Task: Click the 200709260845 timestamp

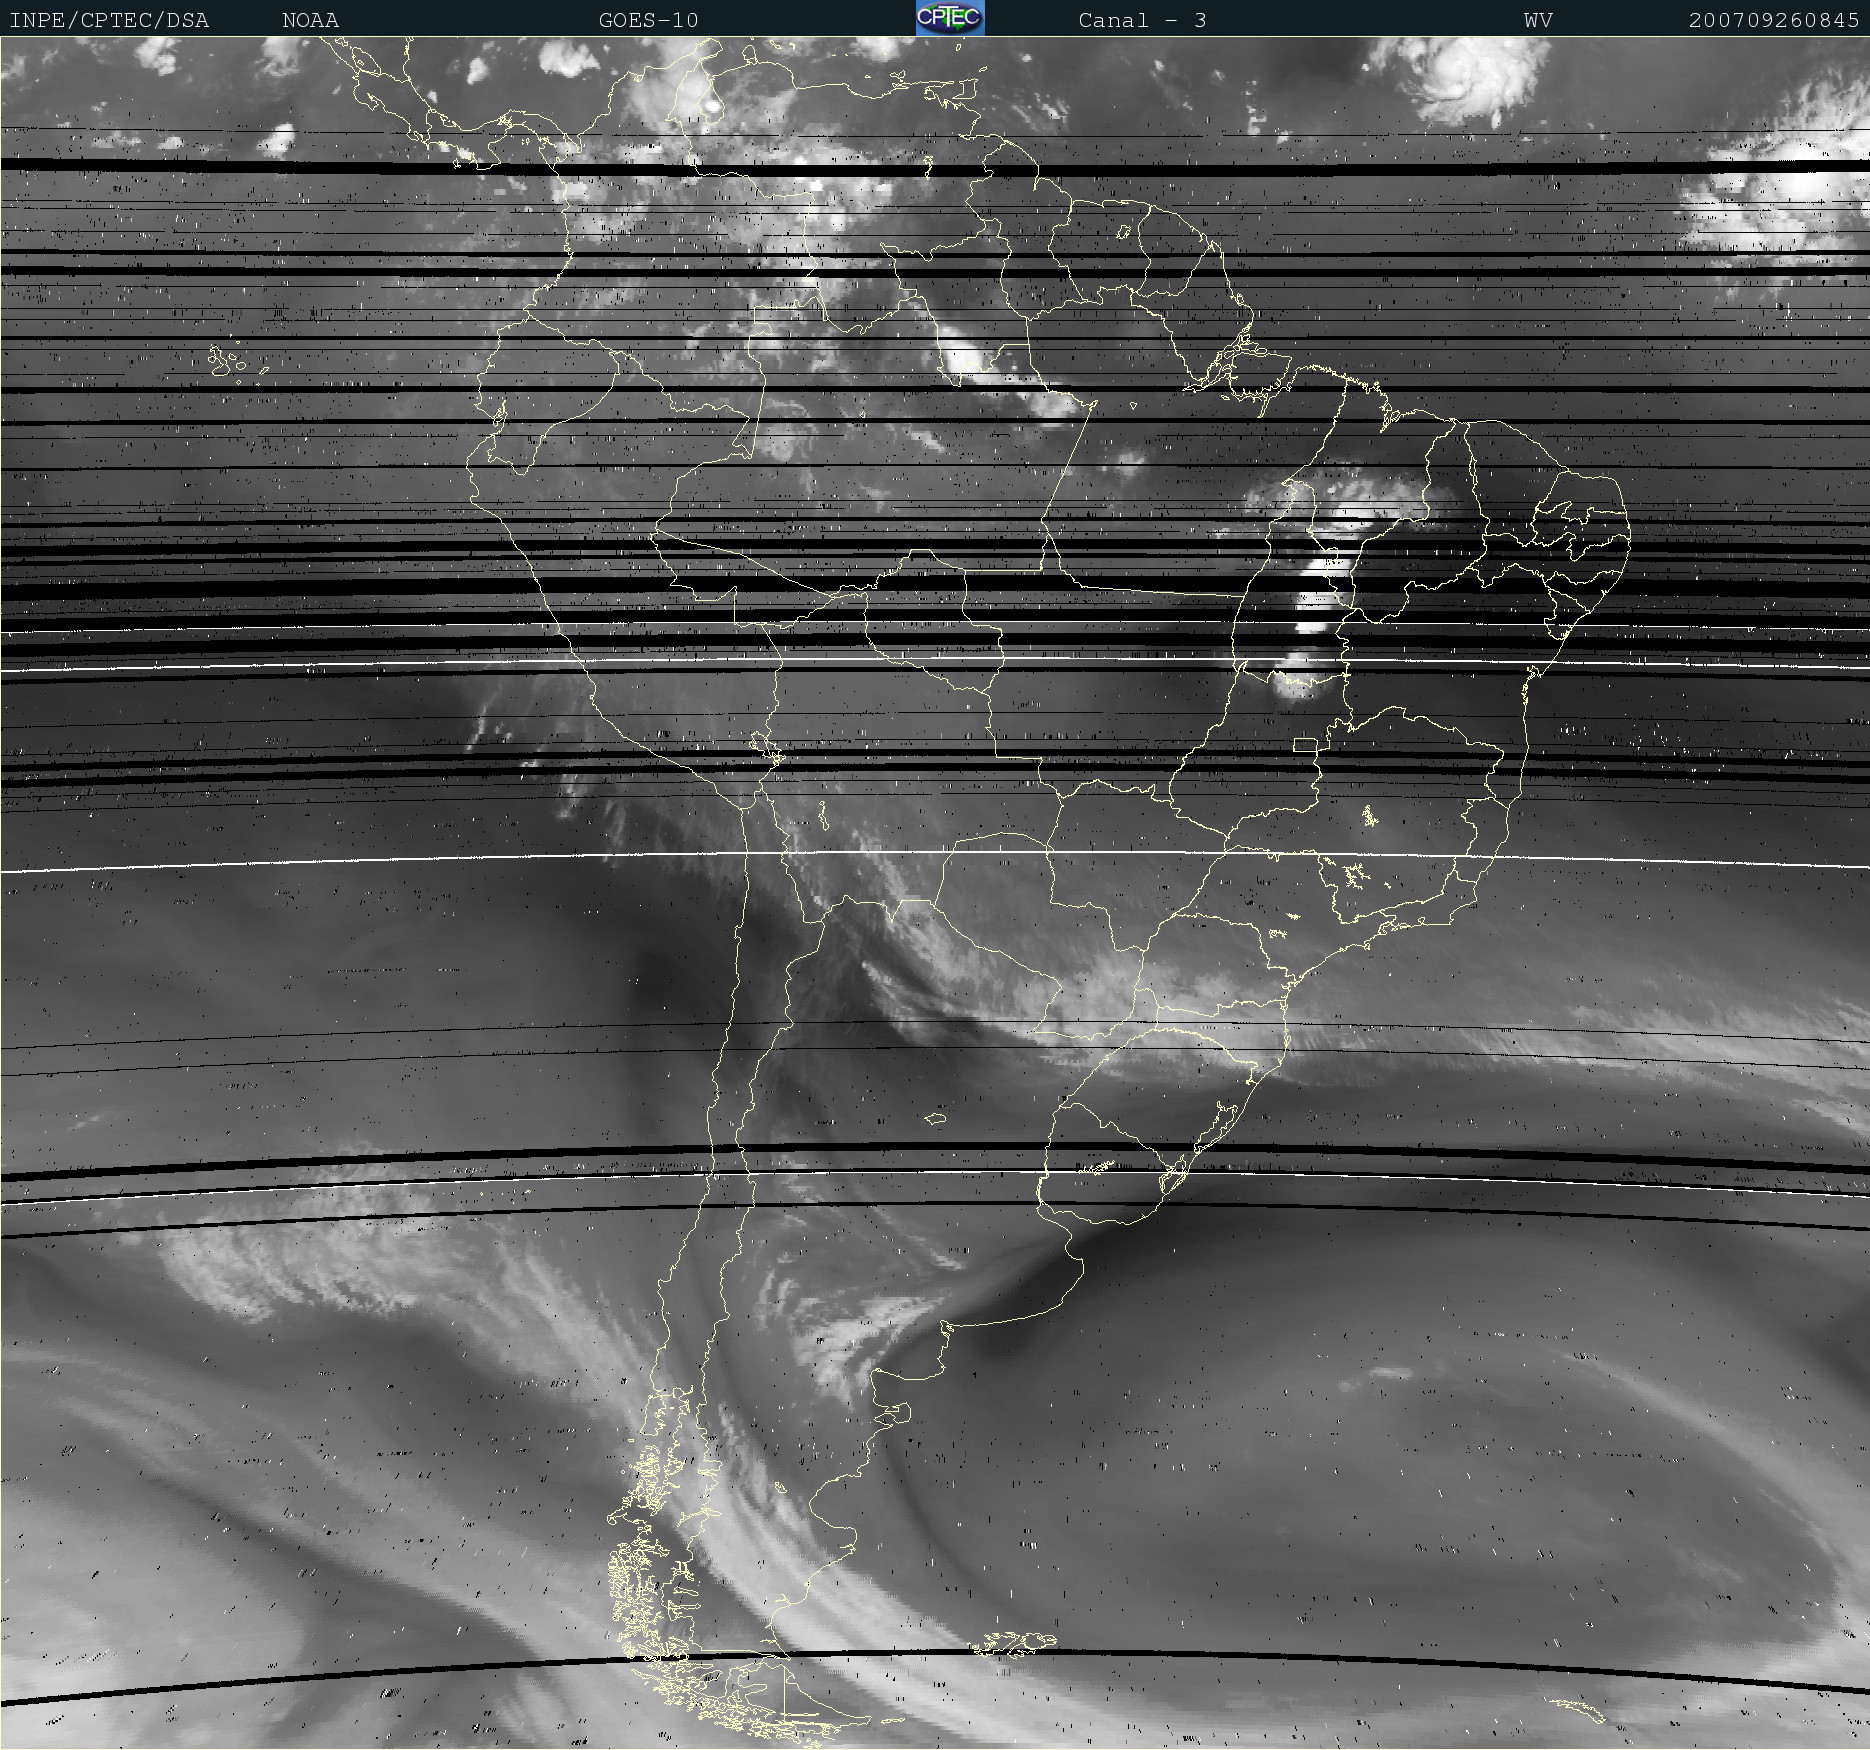Action: coord(1773,20)
